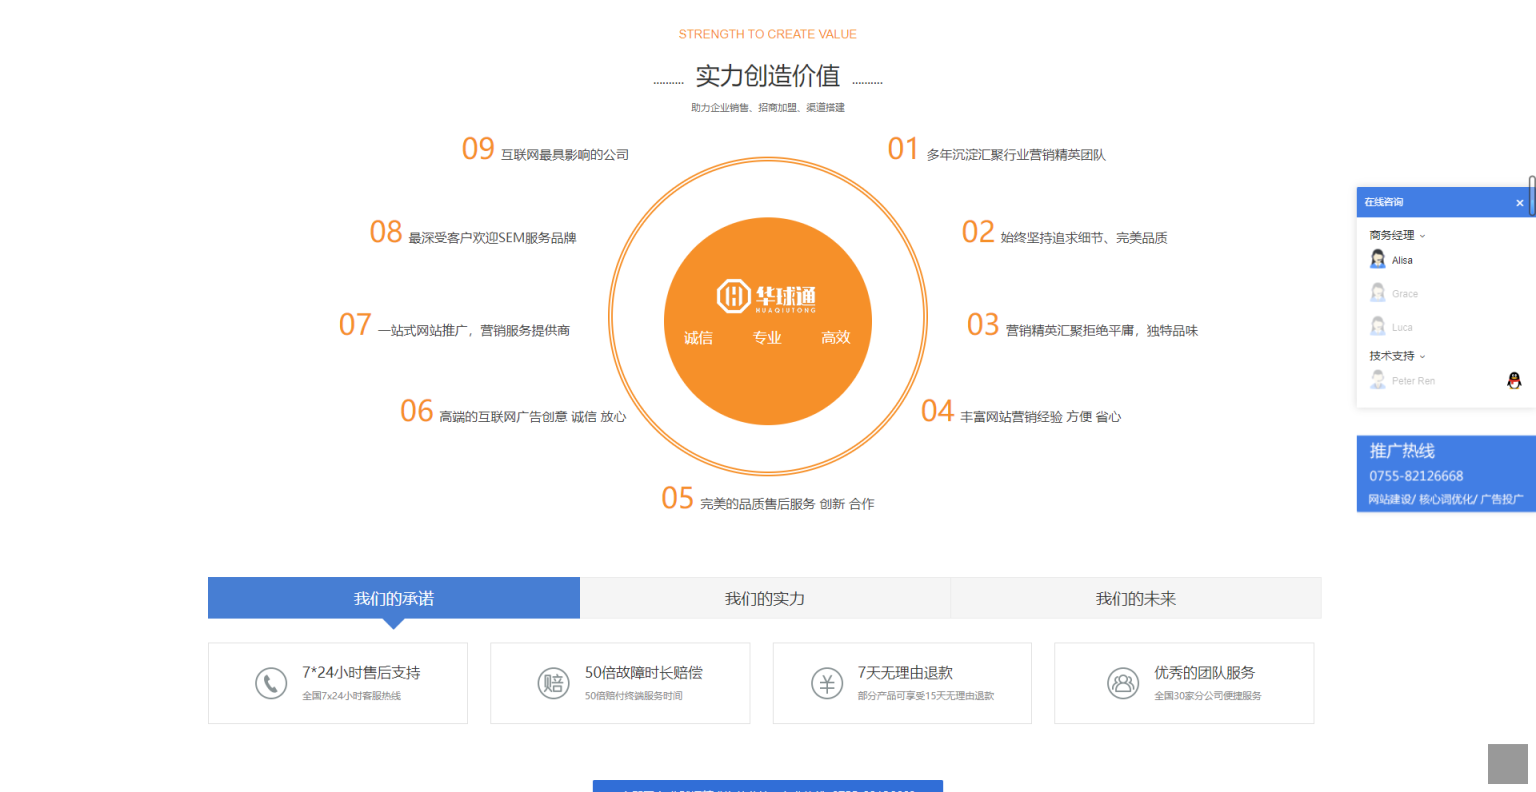The image size is (1536, 792).
Task: Click the 赔 compensation circle icon
Action: [x=553, y=683]
